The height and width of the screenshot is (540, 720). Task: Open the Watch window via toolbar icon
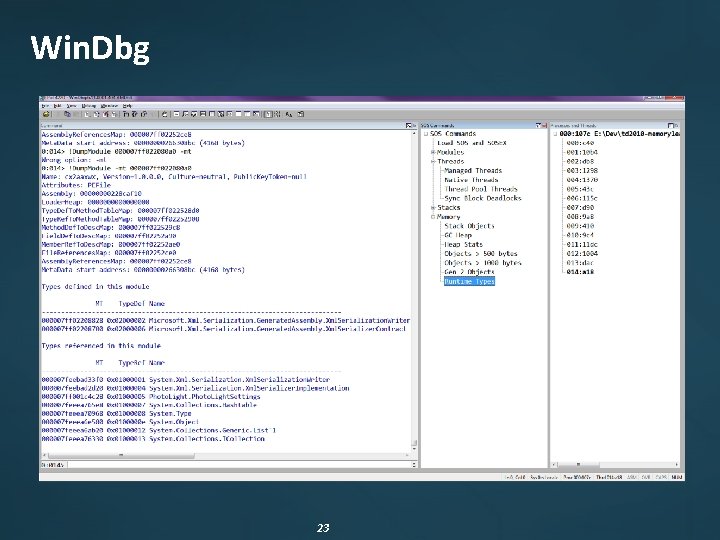(x=185, y=114)
